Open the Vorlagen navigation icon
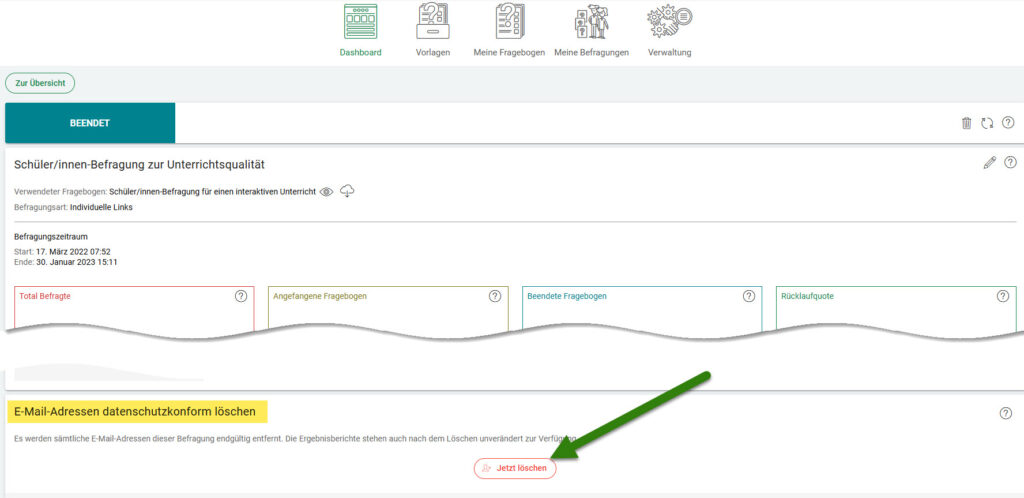The image size is (1024, 498). 433,22
